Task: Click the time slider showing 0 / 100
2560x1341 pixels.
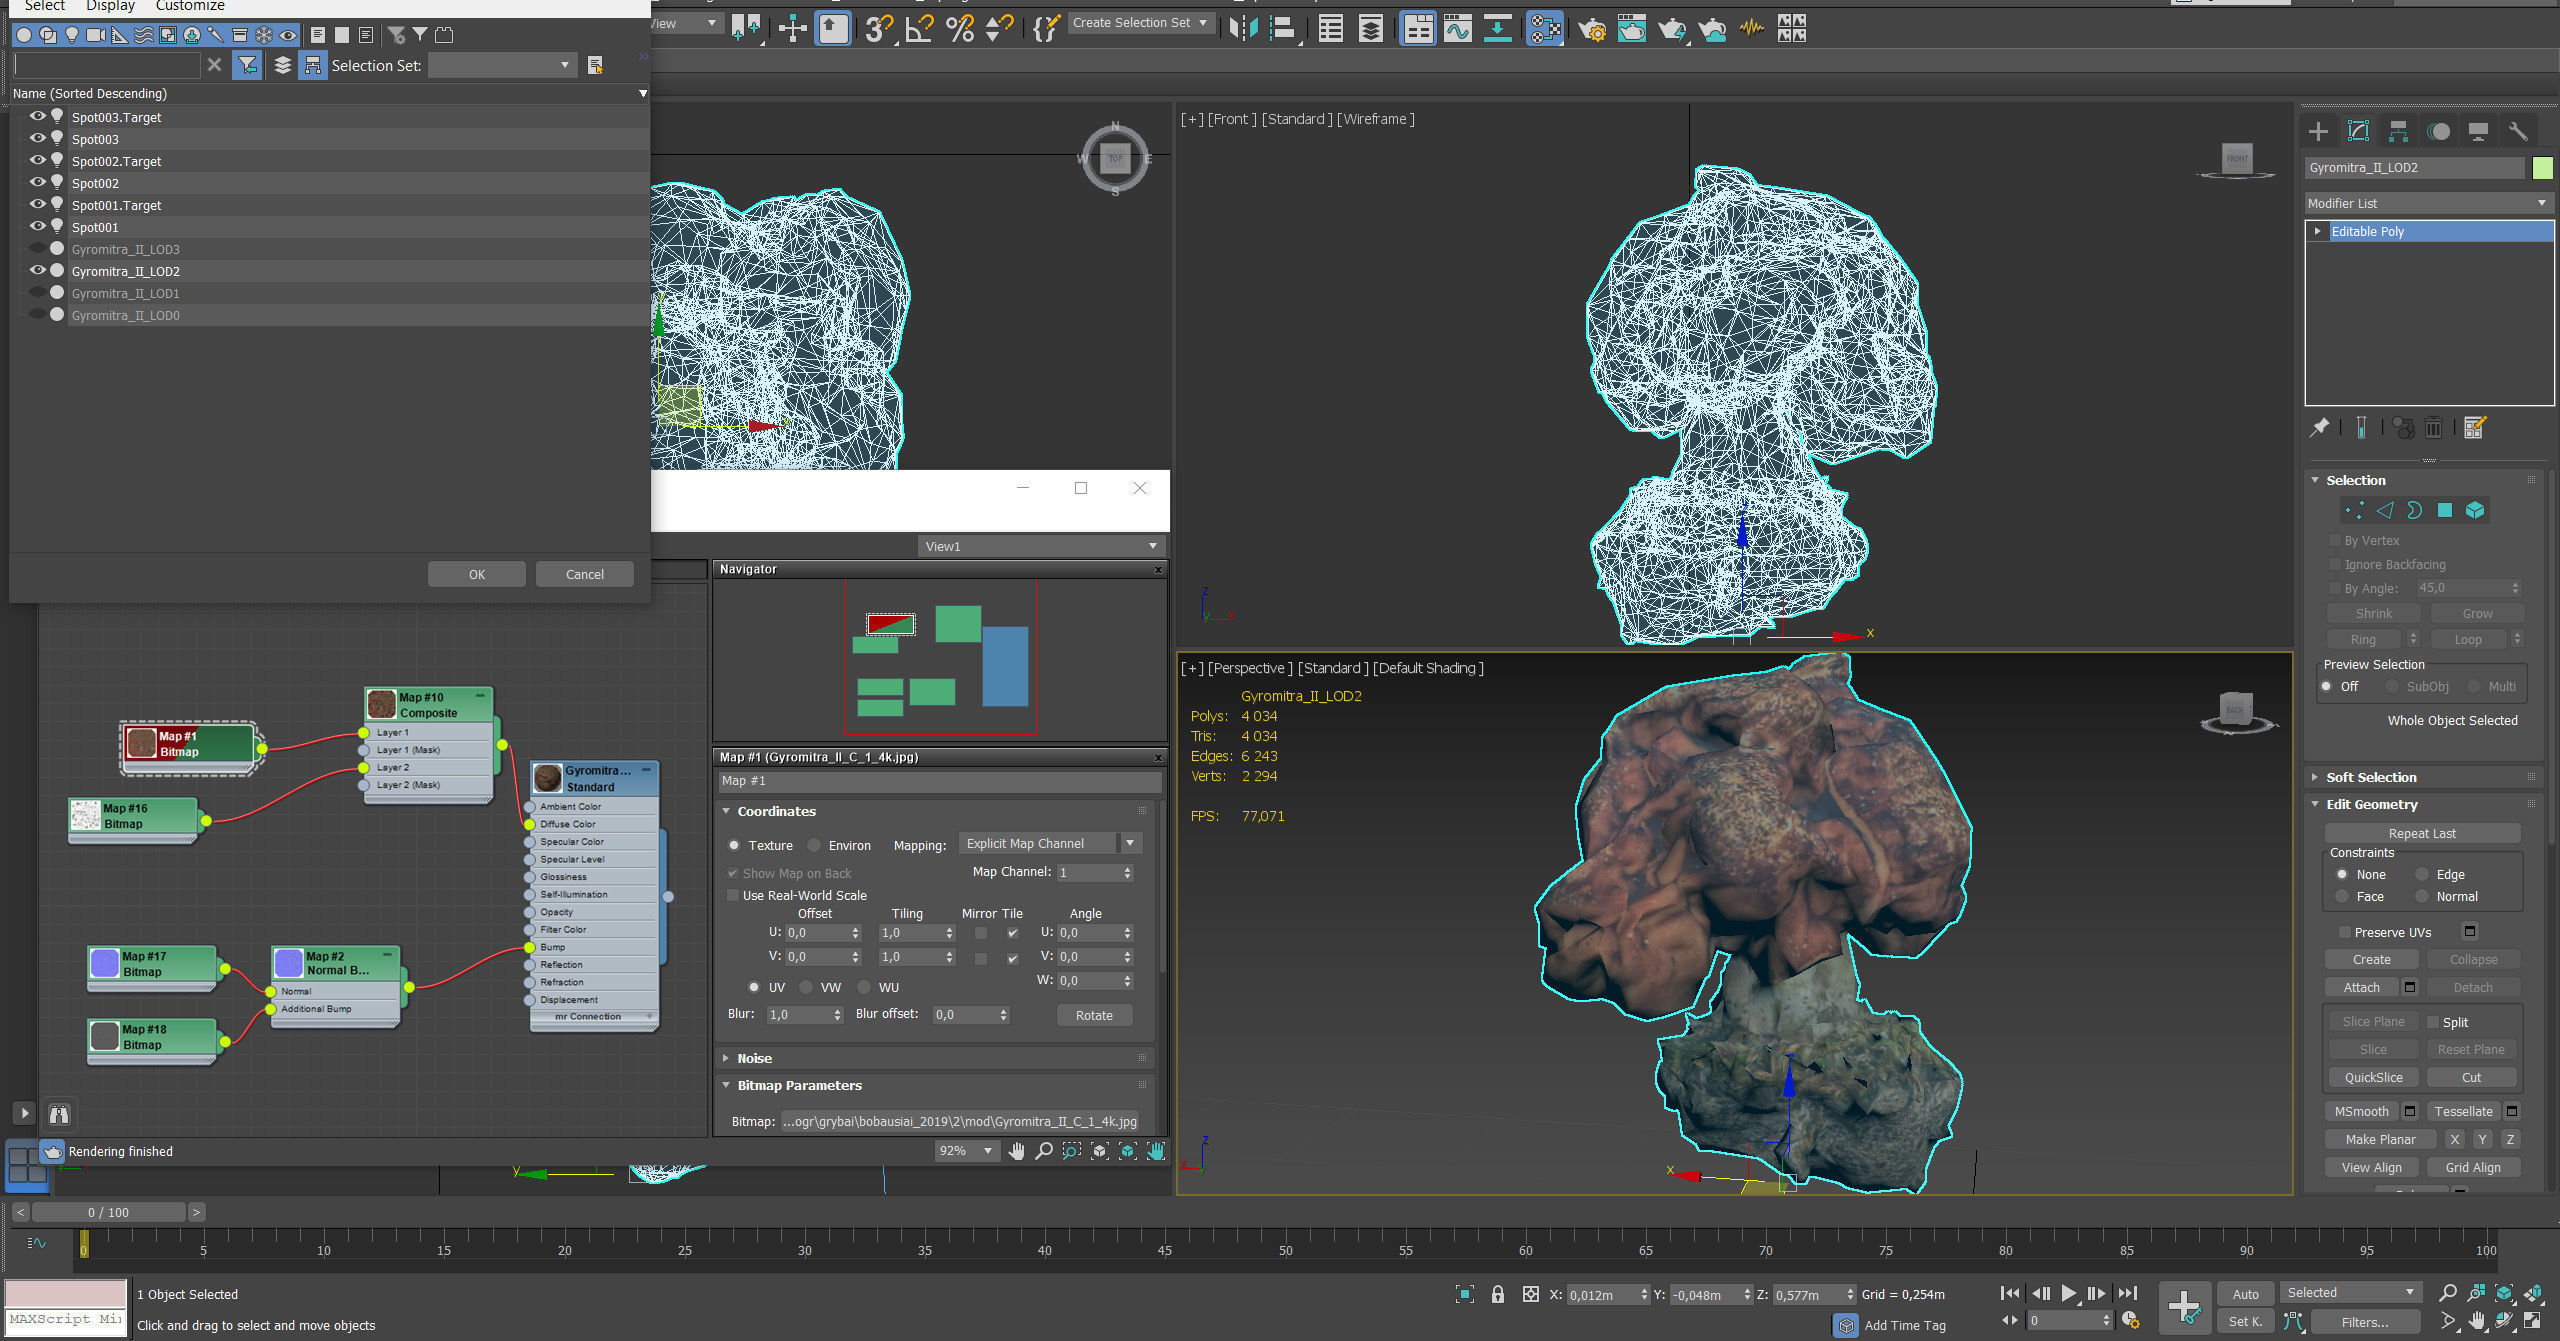Action: 109,1212
